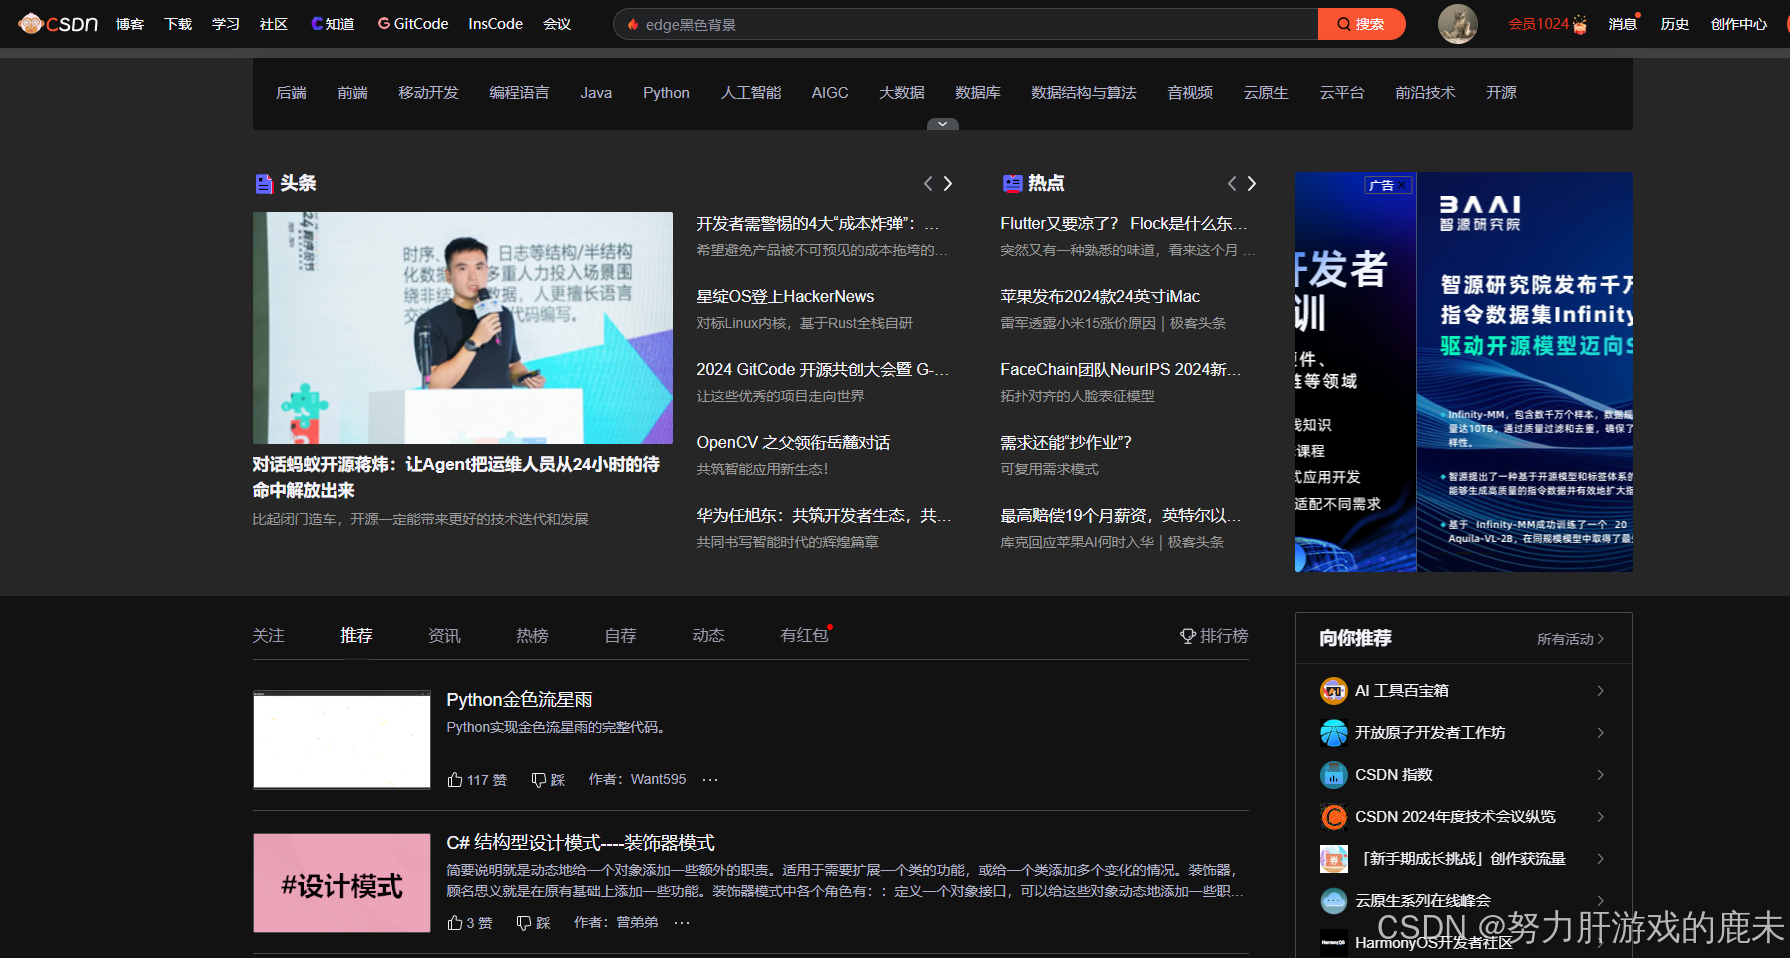Open 创作中心

[1739, 24]
